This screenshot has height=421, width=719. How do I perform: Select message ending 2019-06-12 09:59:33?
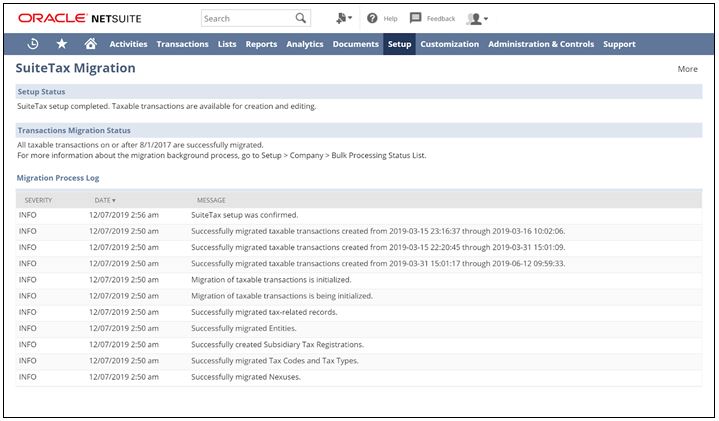(x=378, y=264)
